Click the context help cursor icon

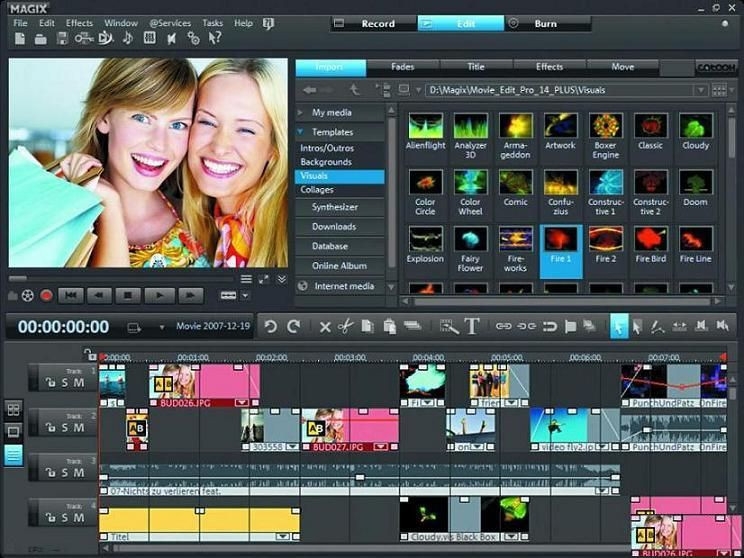(x=215, y=38)
